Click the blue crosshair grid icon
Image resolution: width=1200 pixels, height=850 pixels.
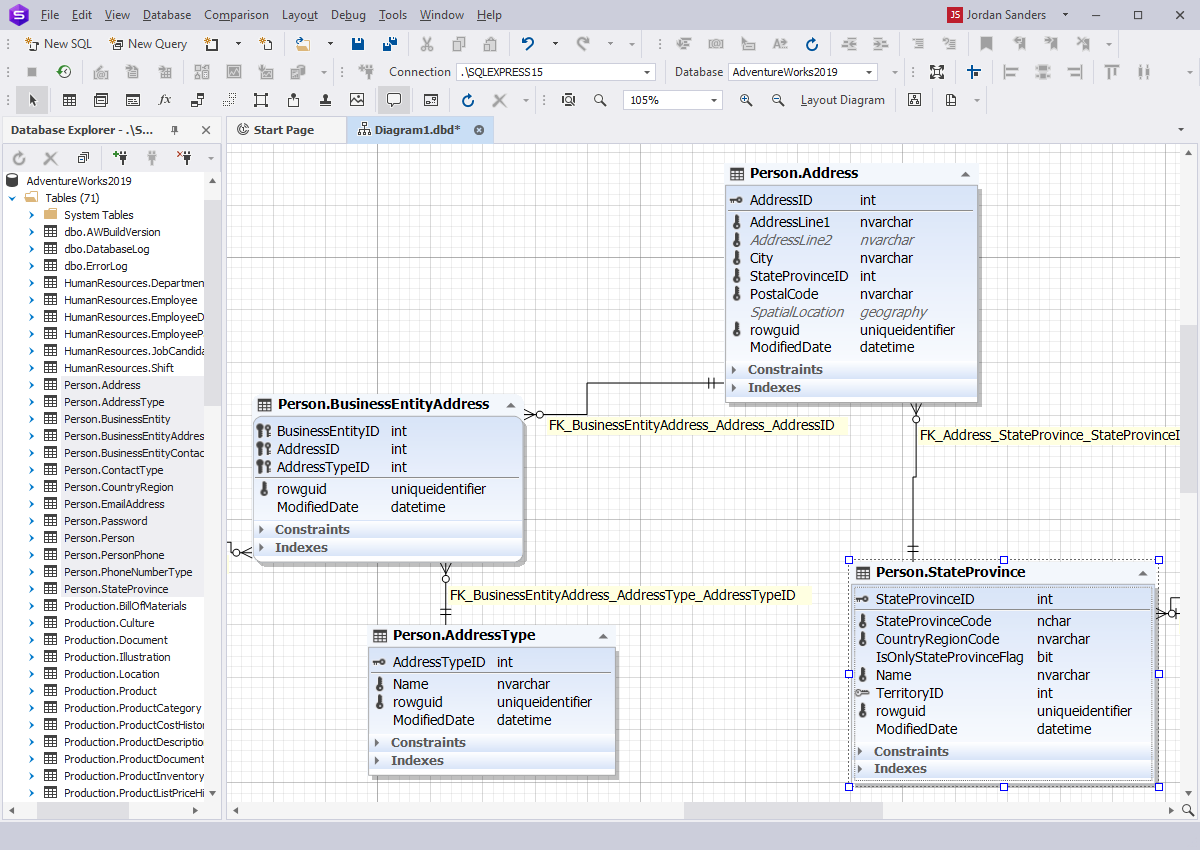[x=973, y=72]
